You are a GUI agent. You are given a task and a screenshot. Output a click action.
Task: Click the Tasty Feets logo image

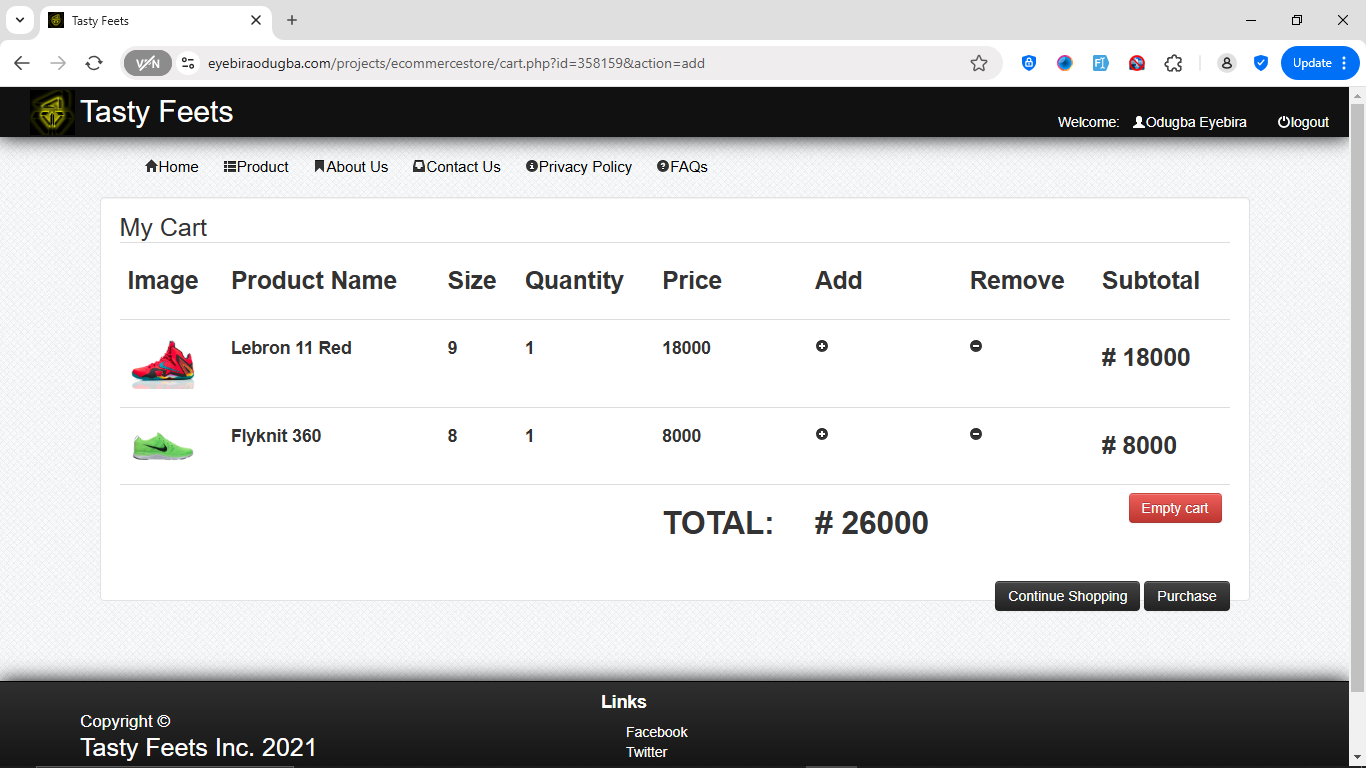52,112
